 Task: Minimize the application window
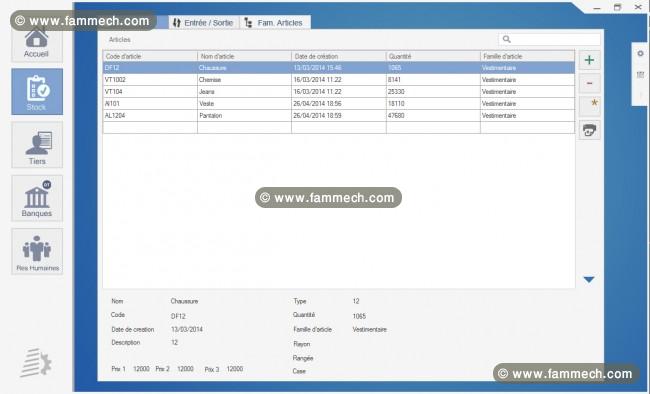coord(597,7)
